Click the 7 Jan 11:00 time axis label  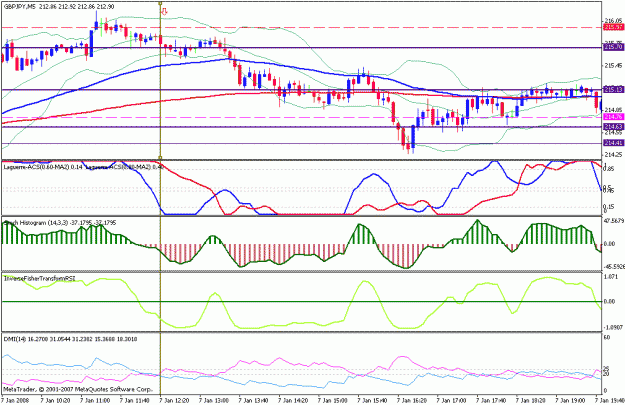(95, 400)
